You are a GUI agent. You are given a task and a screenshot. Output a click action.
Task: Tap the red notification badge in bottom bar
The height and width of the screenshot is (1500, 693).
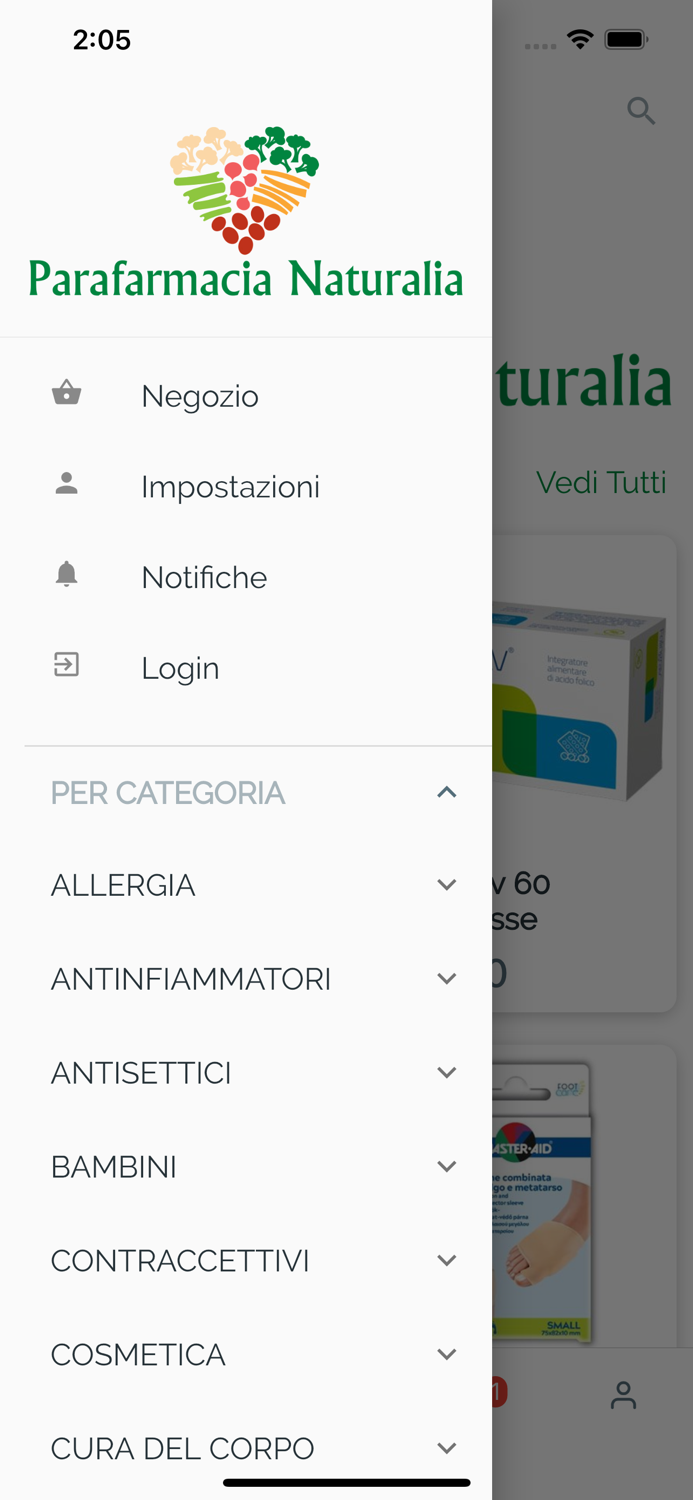499,1391
